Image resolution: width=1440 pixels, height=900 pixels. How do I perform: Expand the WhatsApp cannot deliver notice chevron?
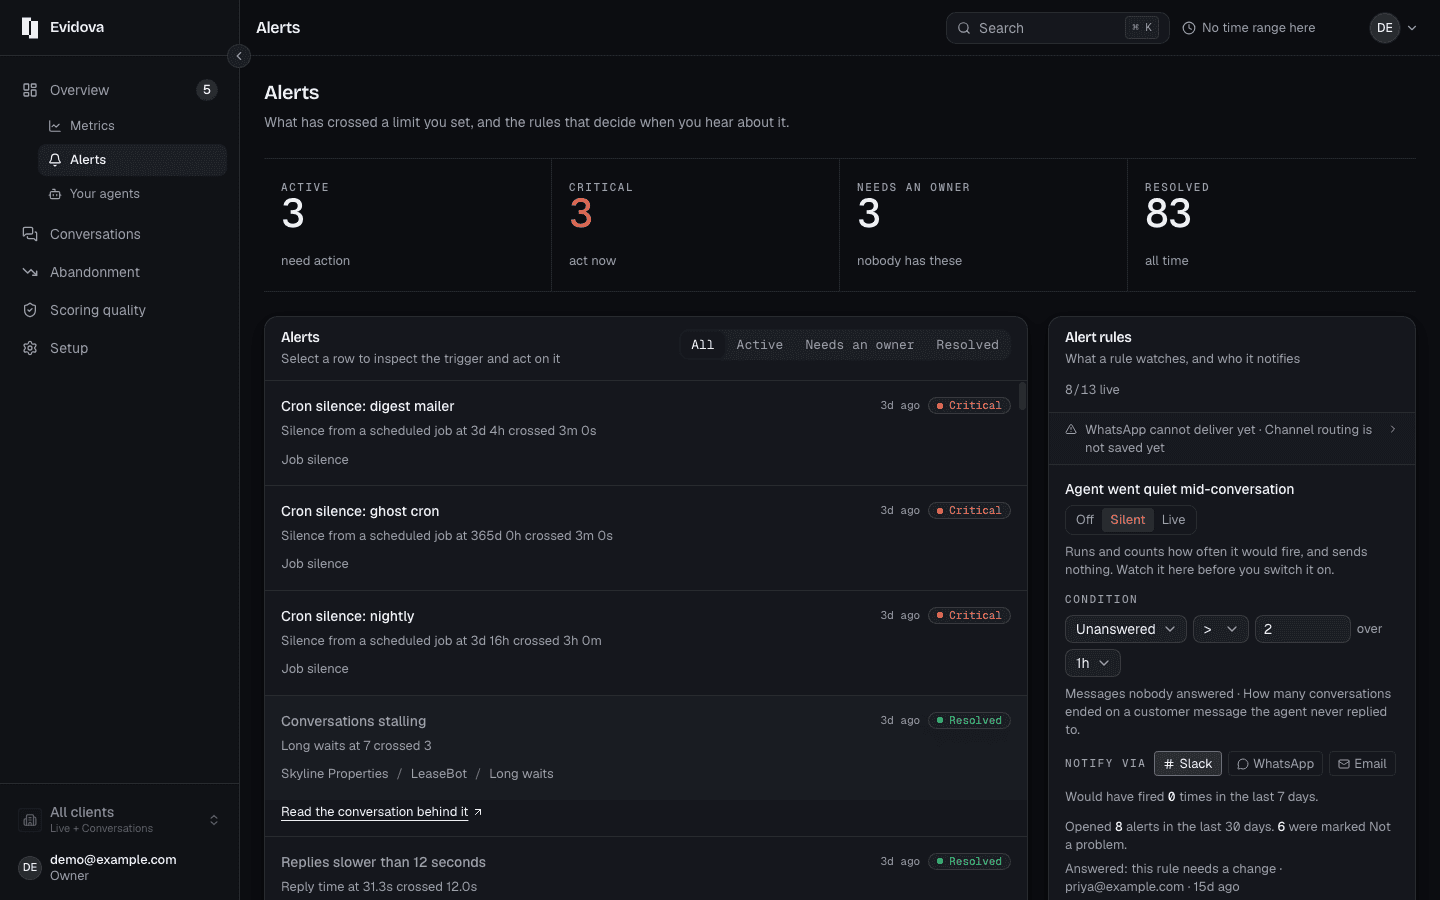(x=1393, y=430)
